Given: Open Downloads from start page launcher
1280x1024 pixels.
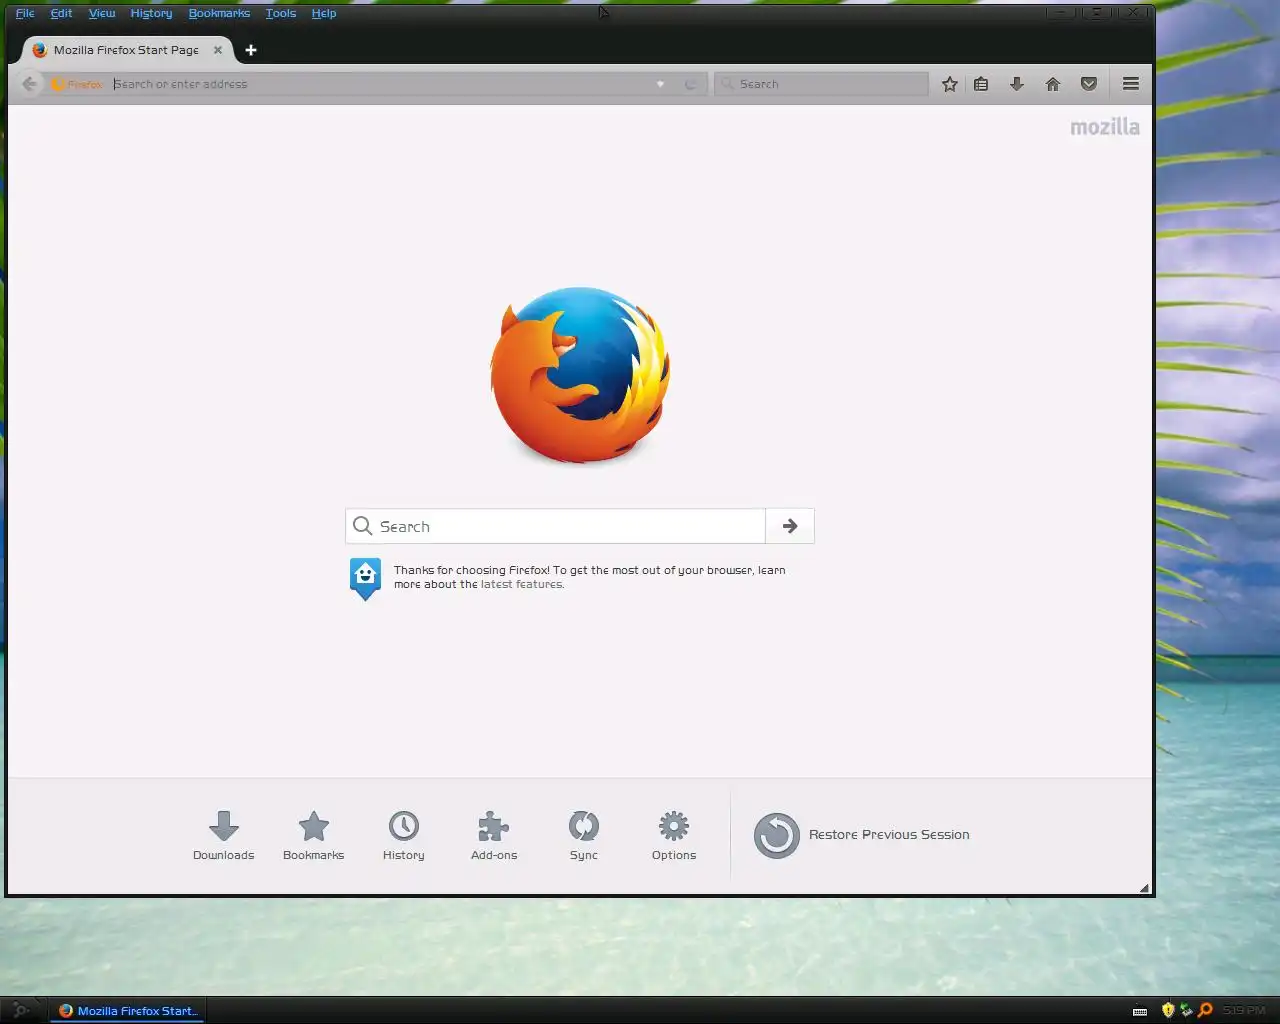Looking at the screenshot, I should coord(224,836).
